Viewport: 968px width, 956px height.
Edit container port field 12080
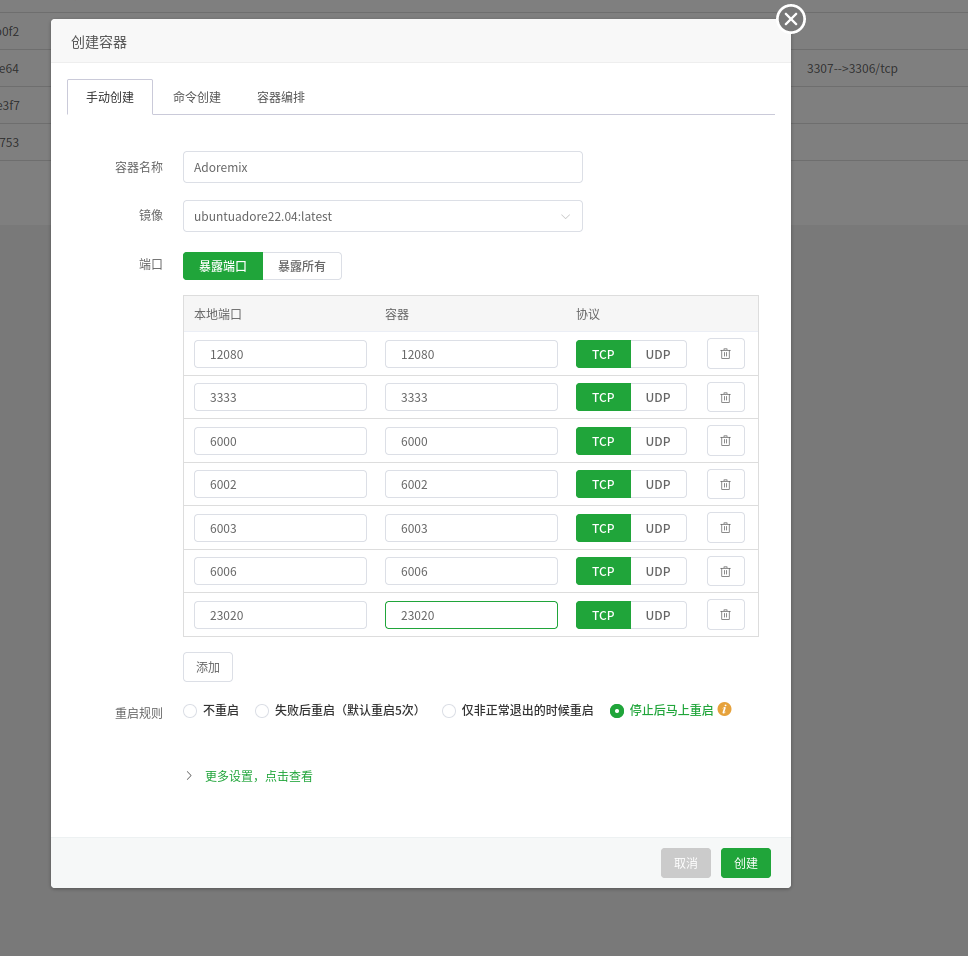(471, 354)
